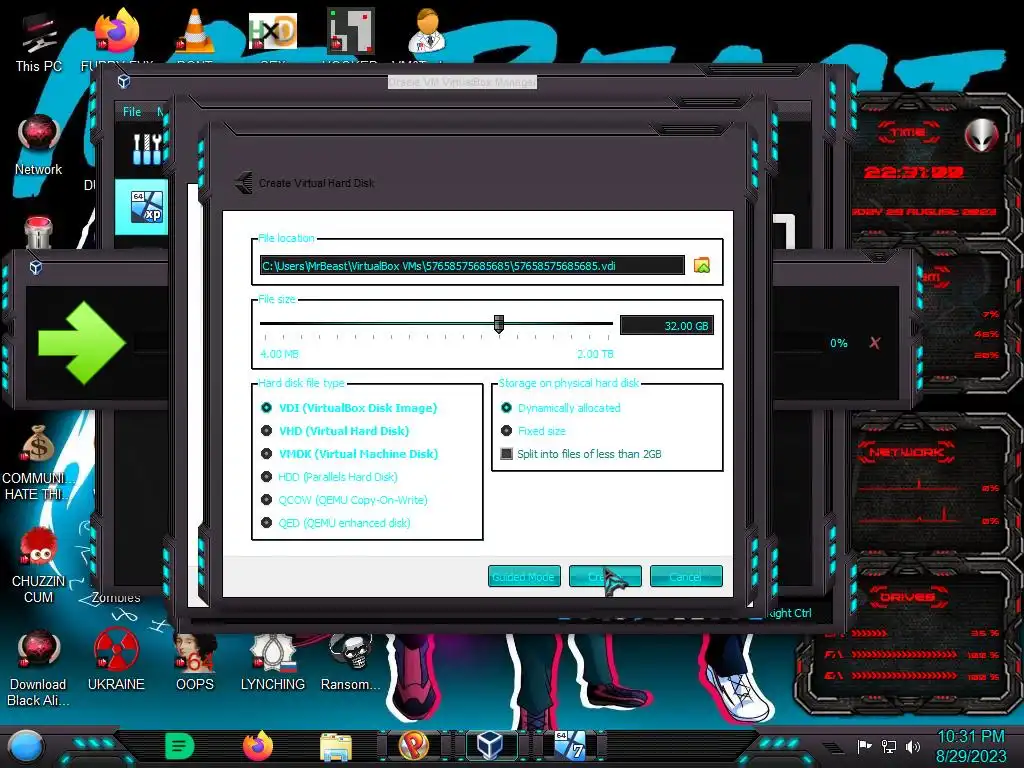Open Download Black Ali desktop icon
This screenshot has height=768, width=1024.
(38, 669)
